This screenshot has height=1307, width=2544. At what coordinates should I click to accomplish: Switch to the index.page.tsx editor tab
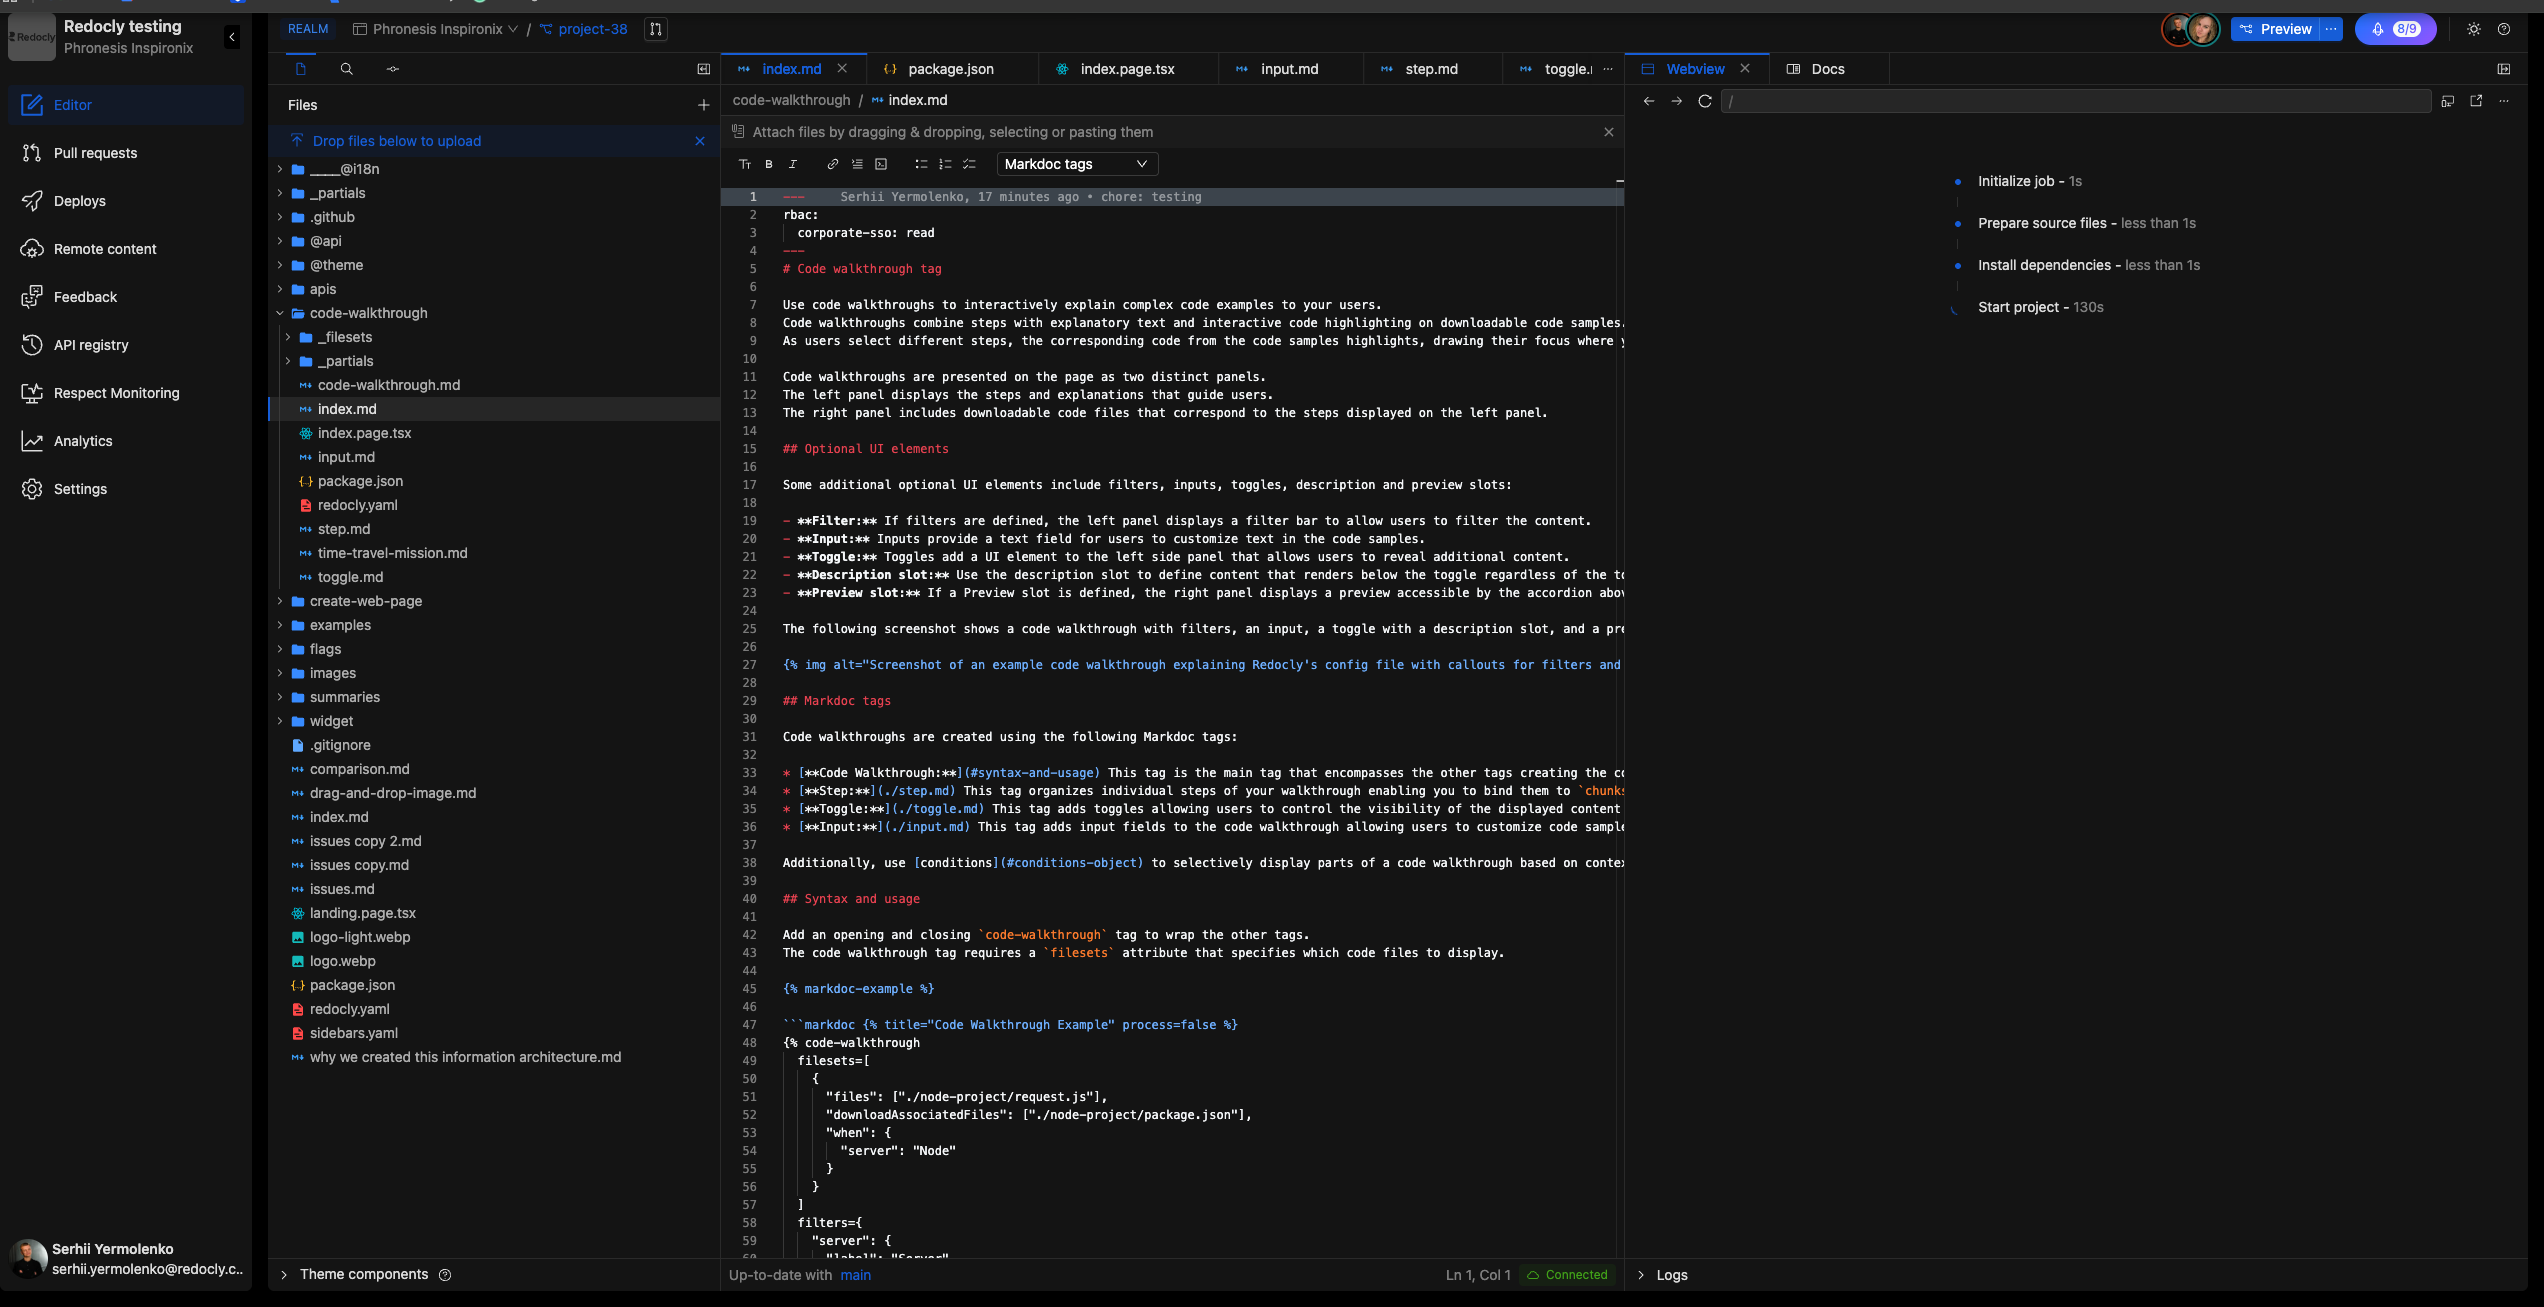1127,69
